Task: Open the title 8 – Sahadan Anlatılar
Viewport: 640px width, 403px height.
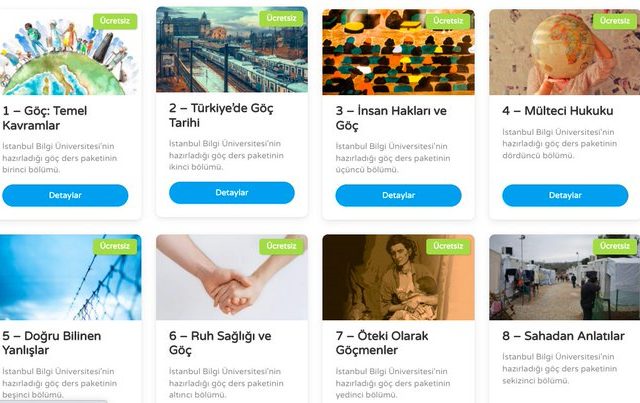Action: point(563,336)
